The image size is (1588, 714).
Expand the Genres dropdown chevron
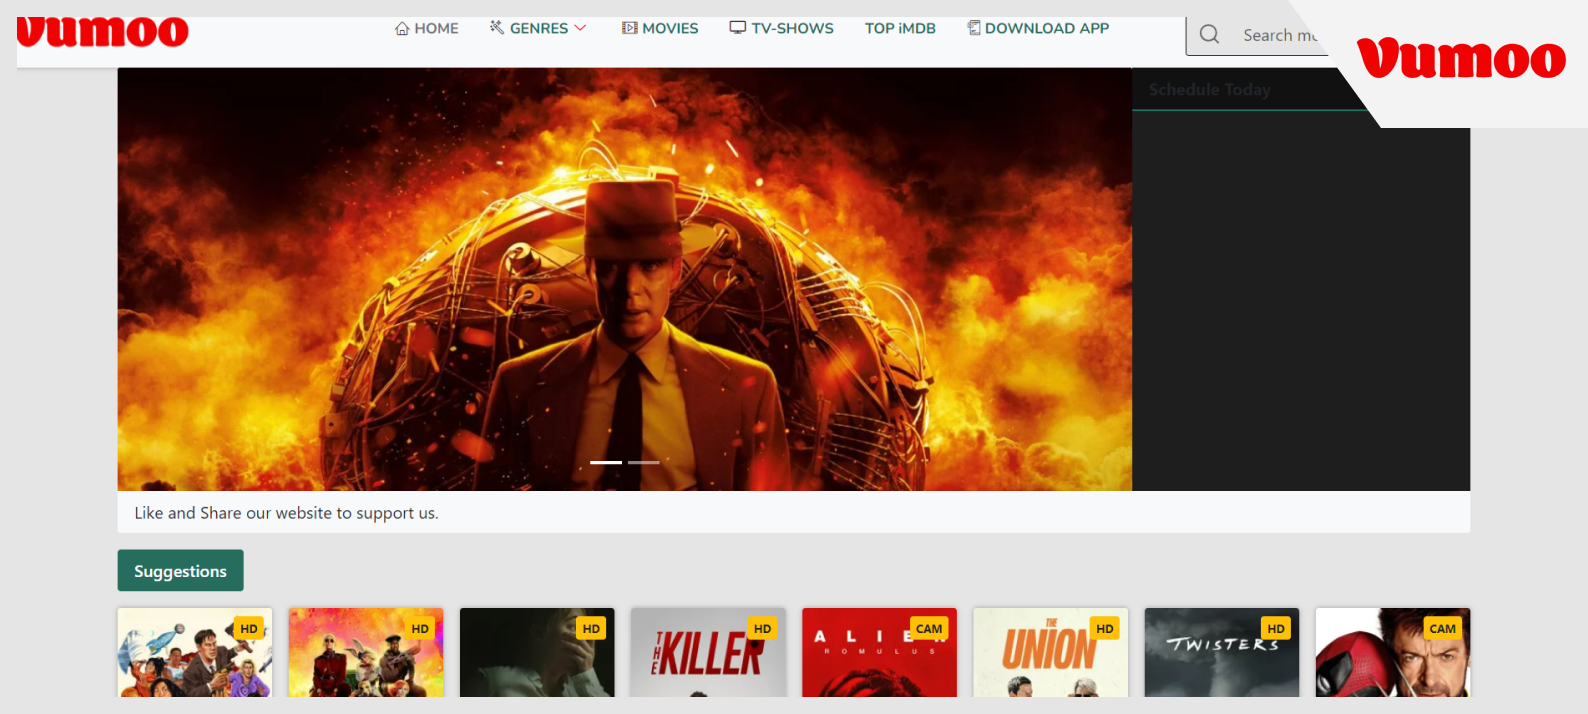580,28
